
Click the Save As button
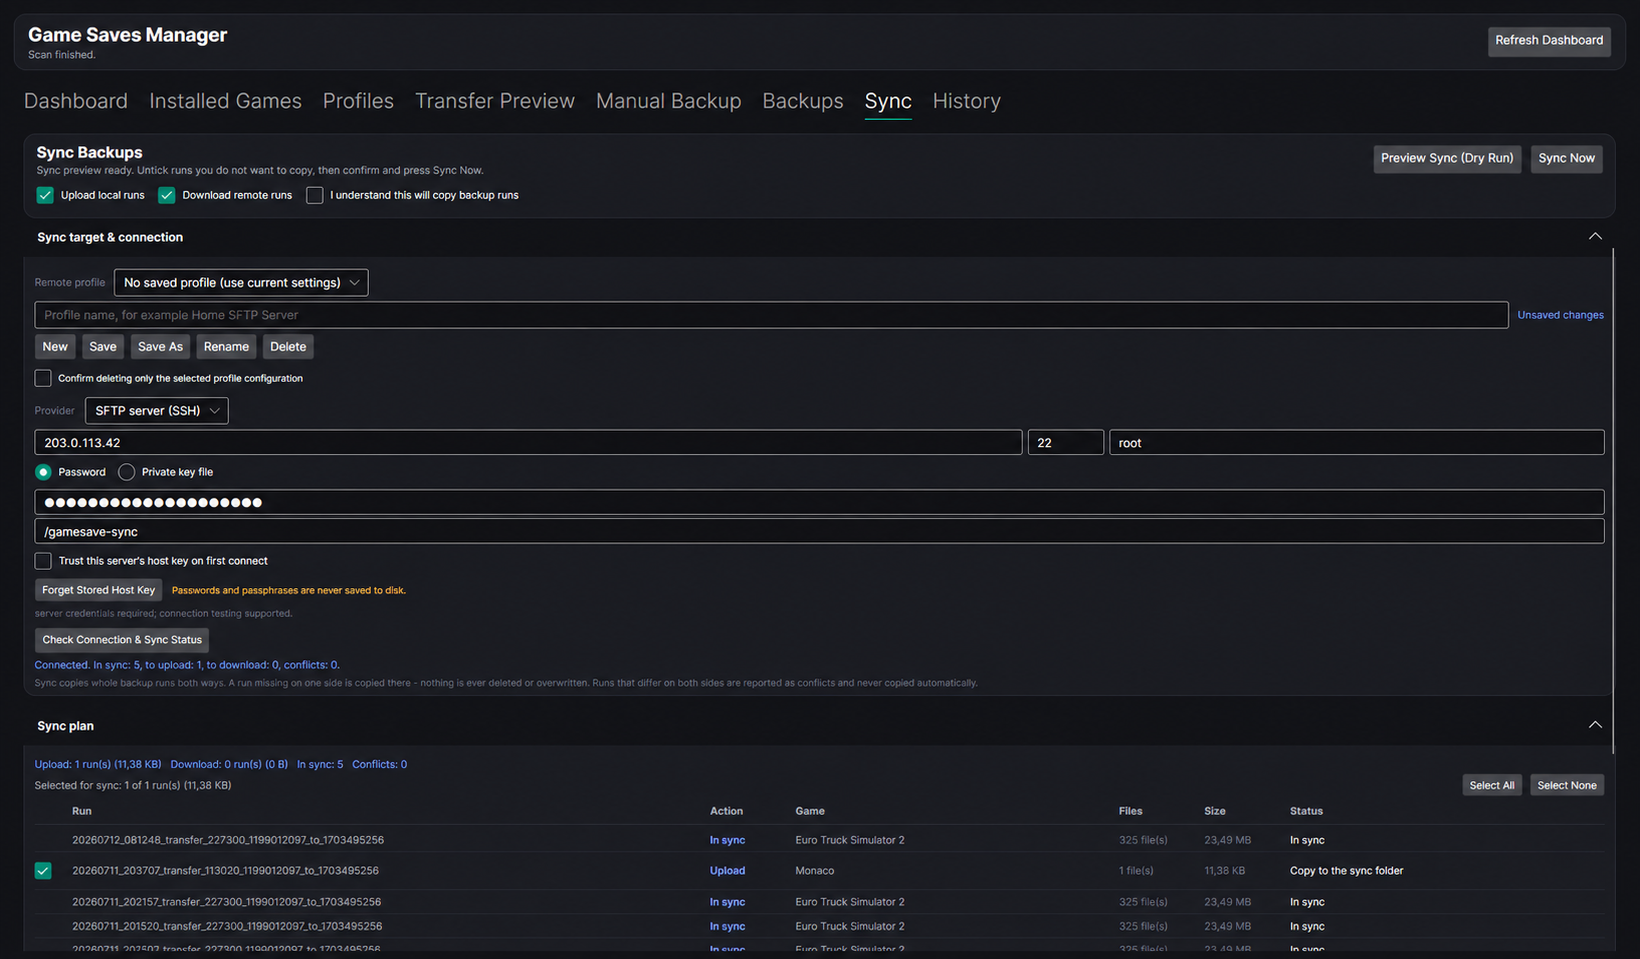click(160, 347)
